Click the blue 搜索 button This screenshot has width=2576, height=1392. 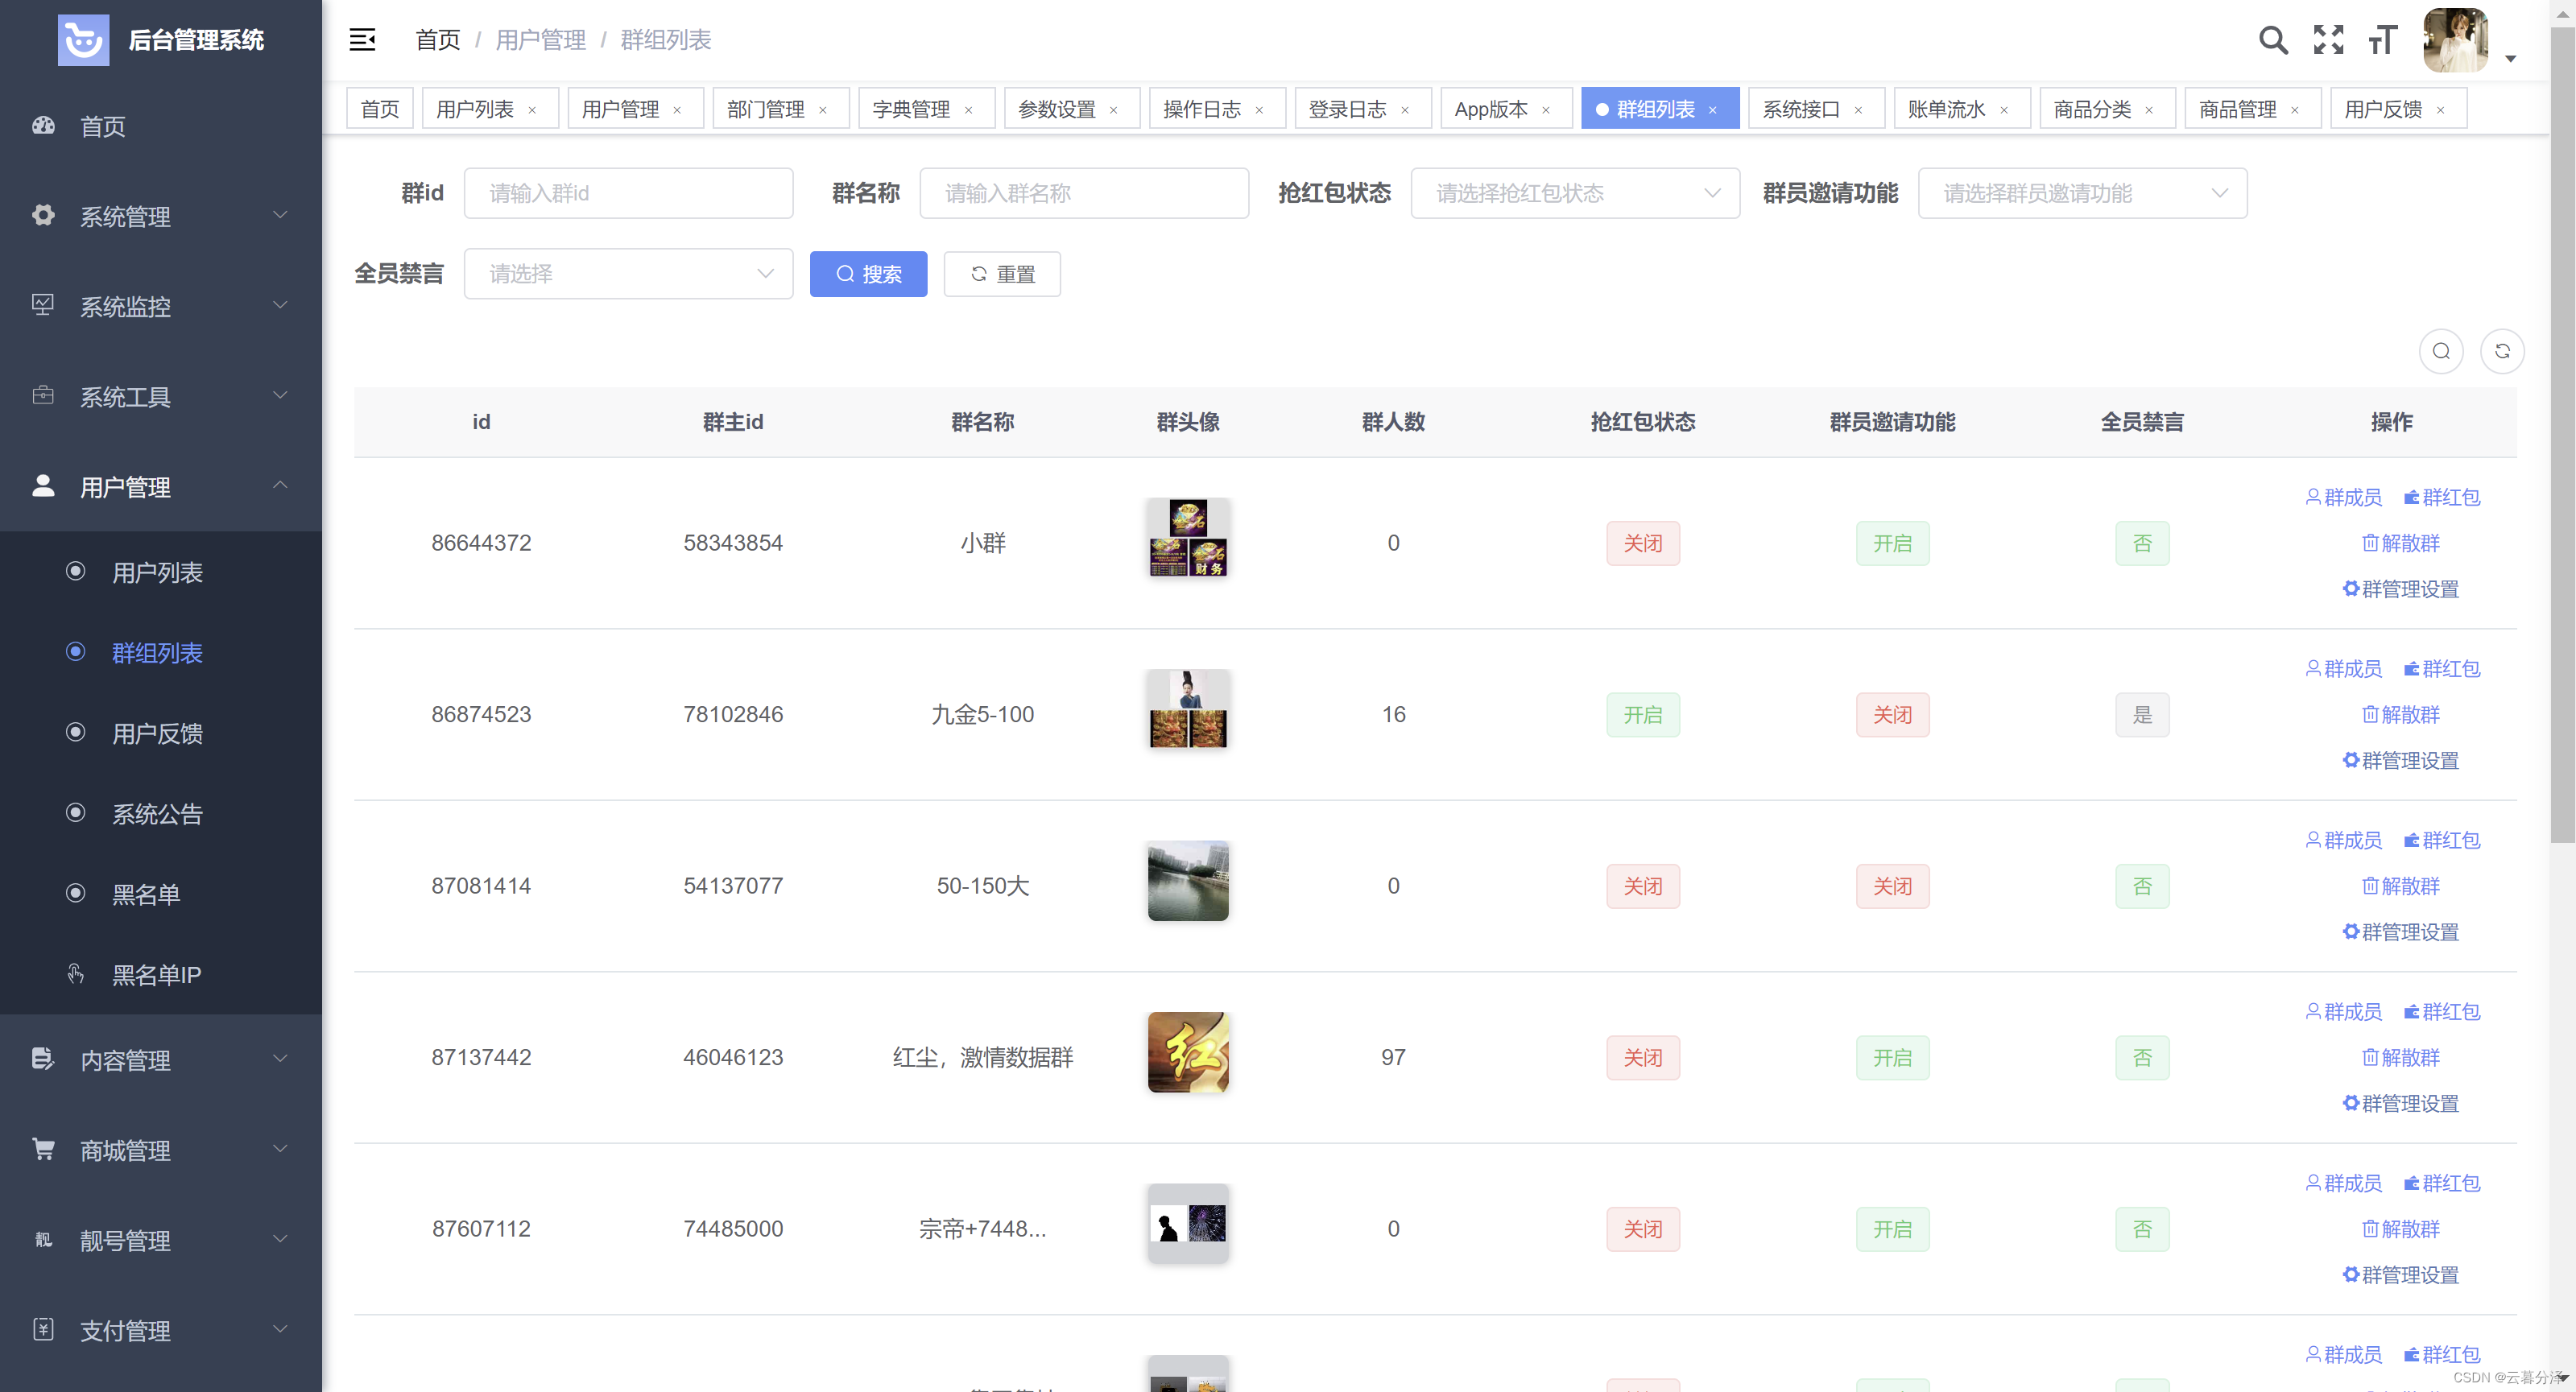[x=868, y=274]
